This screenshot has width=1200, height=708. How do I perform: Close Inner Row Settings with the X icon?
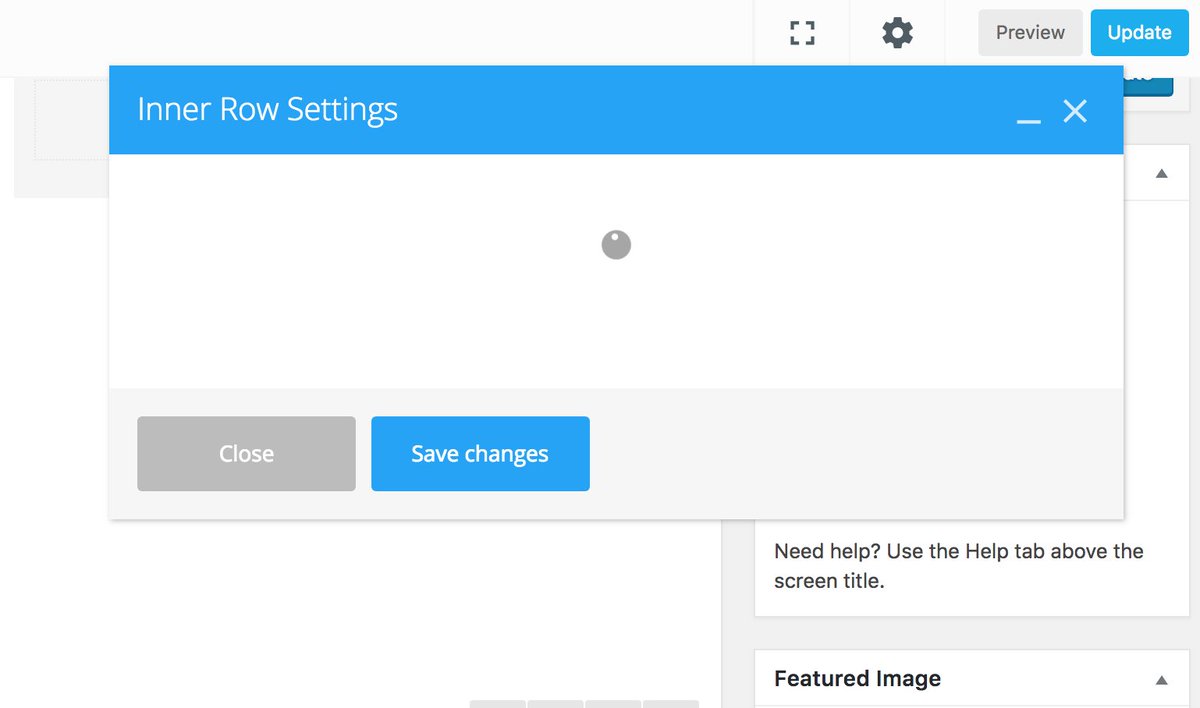pyautogui.click(x=1075, y=110)
